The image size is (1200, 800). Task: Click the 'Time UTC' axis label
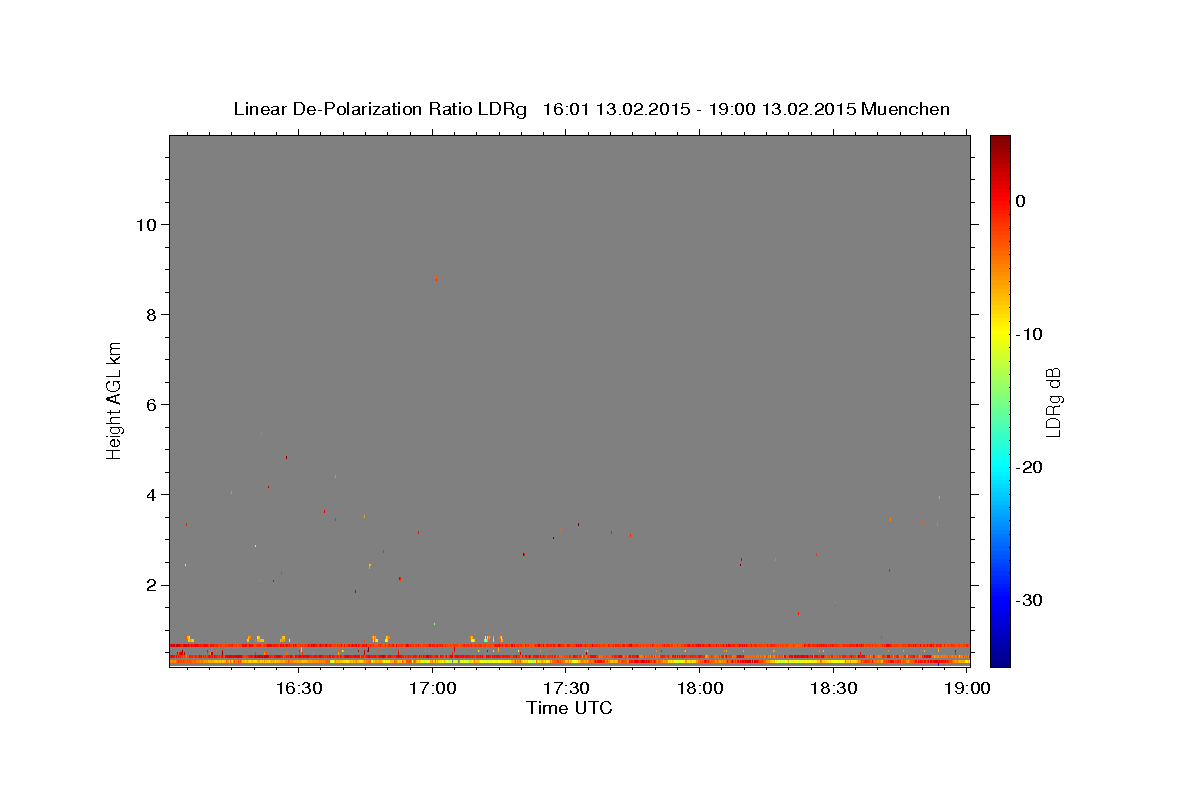[x=569, y=708]
